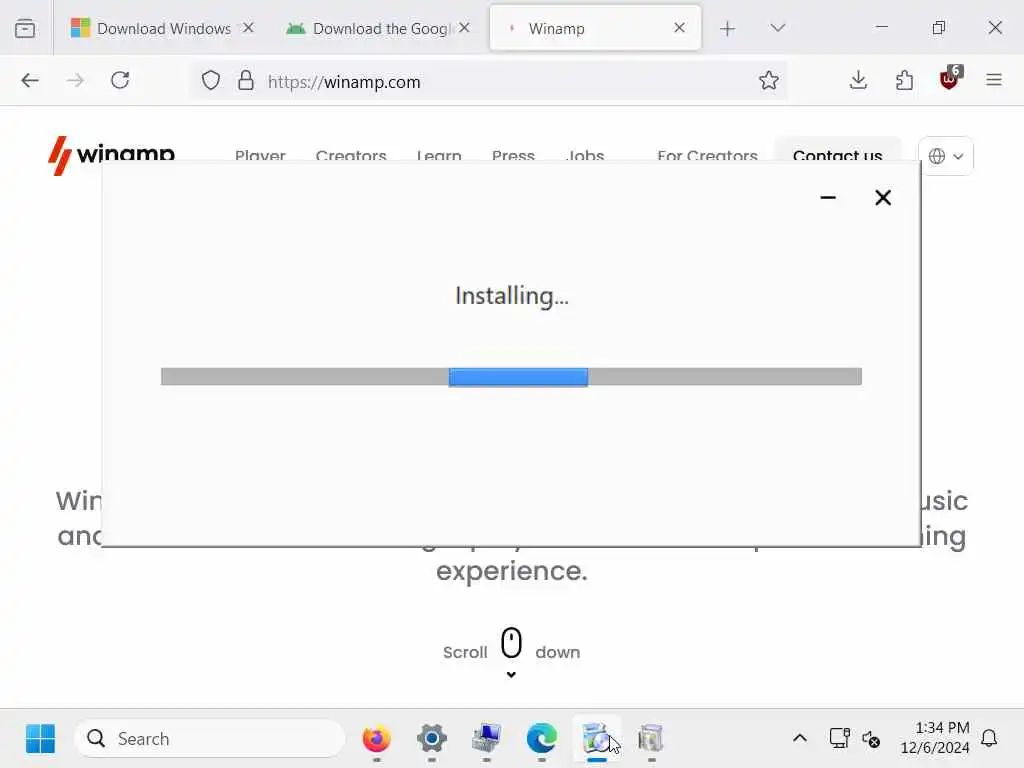Image resolution: width=1024 pixels, height=768 pixels.
Task: Click the taskbar Search box
Action: point(210,739)
